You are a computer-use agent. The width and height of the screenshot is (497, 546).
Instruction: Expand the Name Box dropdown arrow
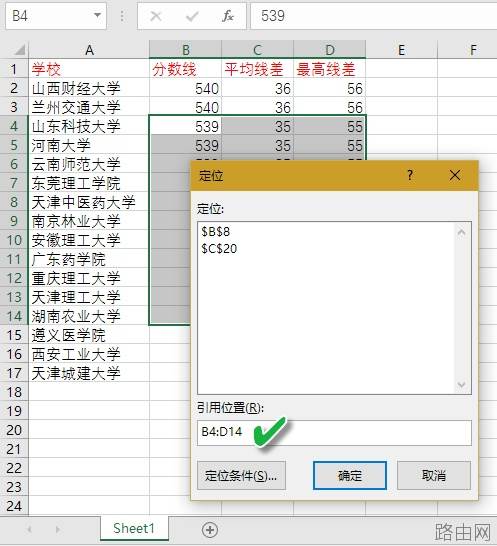[98, 15]
